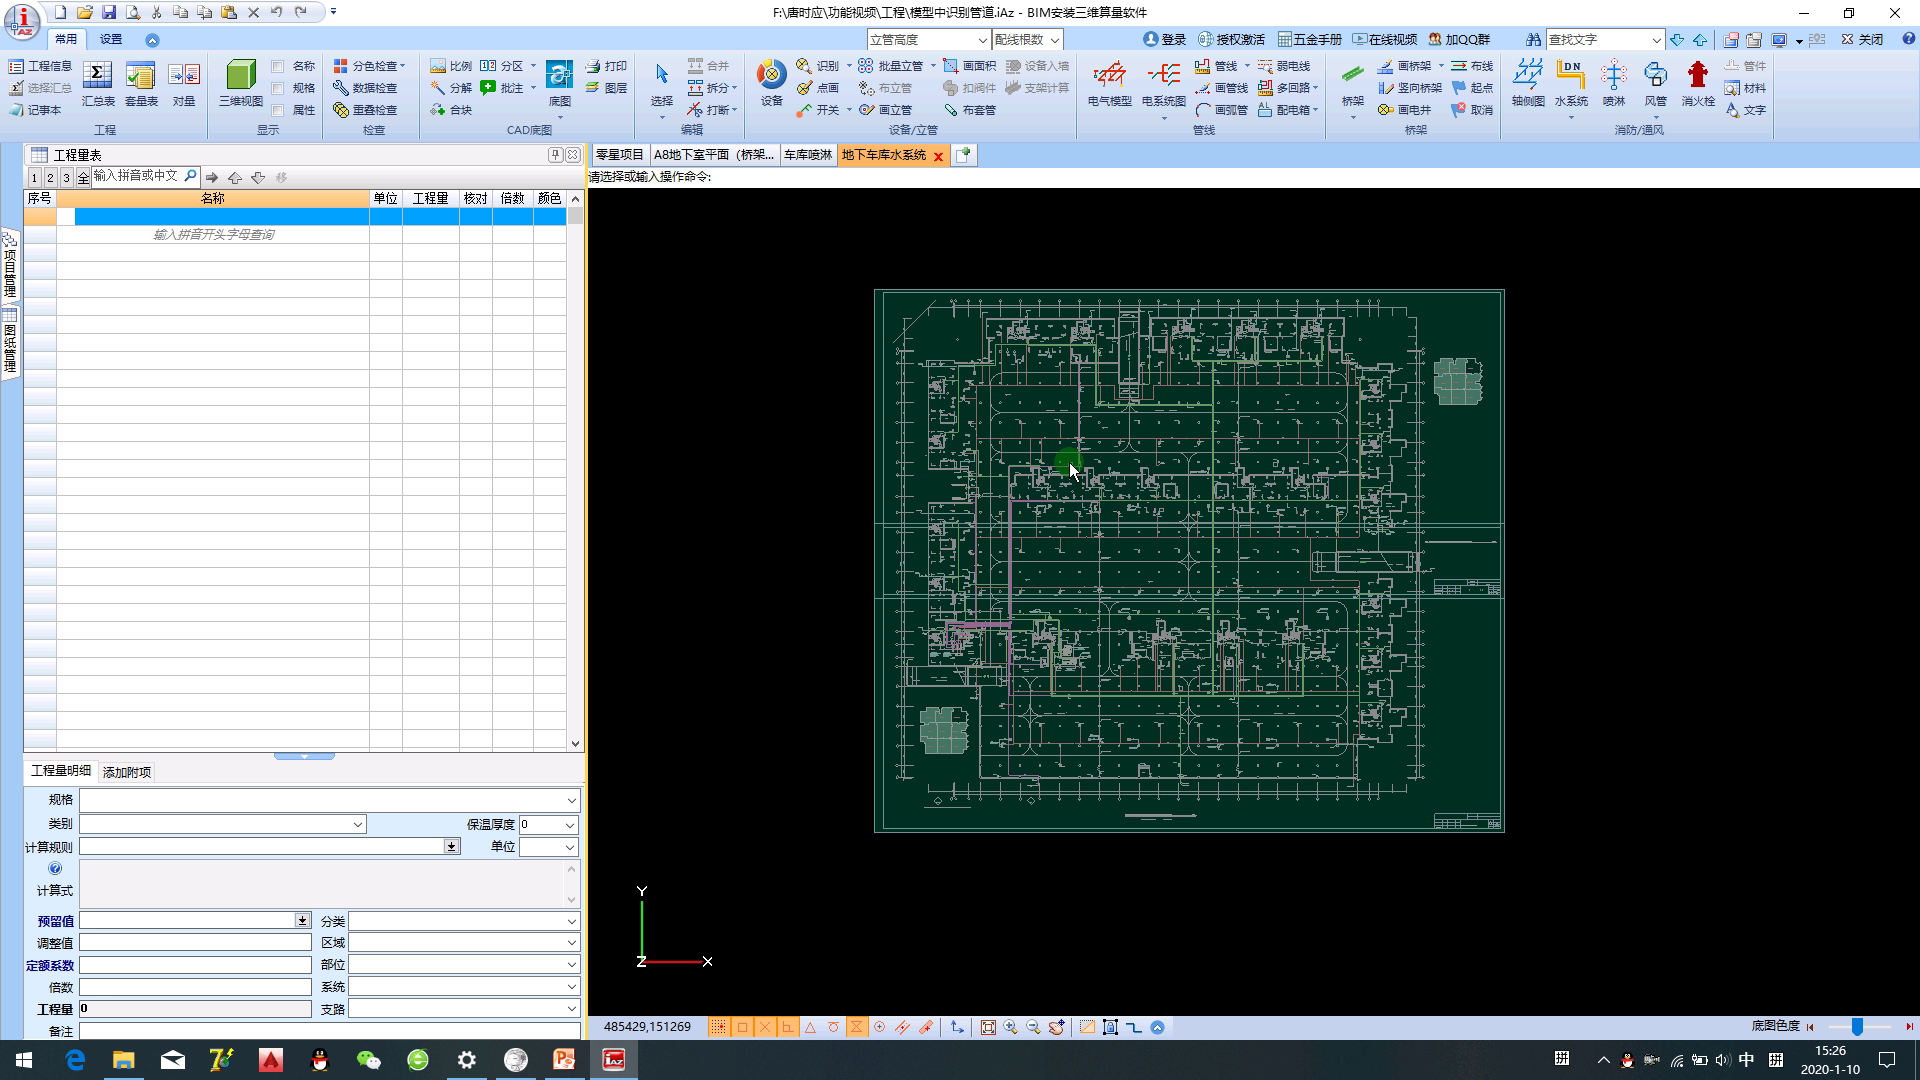
Task: Open the 轴侧图 axonometric view tool
Action: click(1528, 84)
